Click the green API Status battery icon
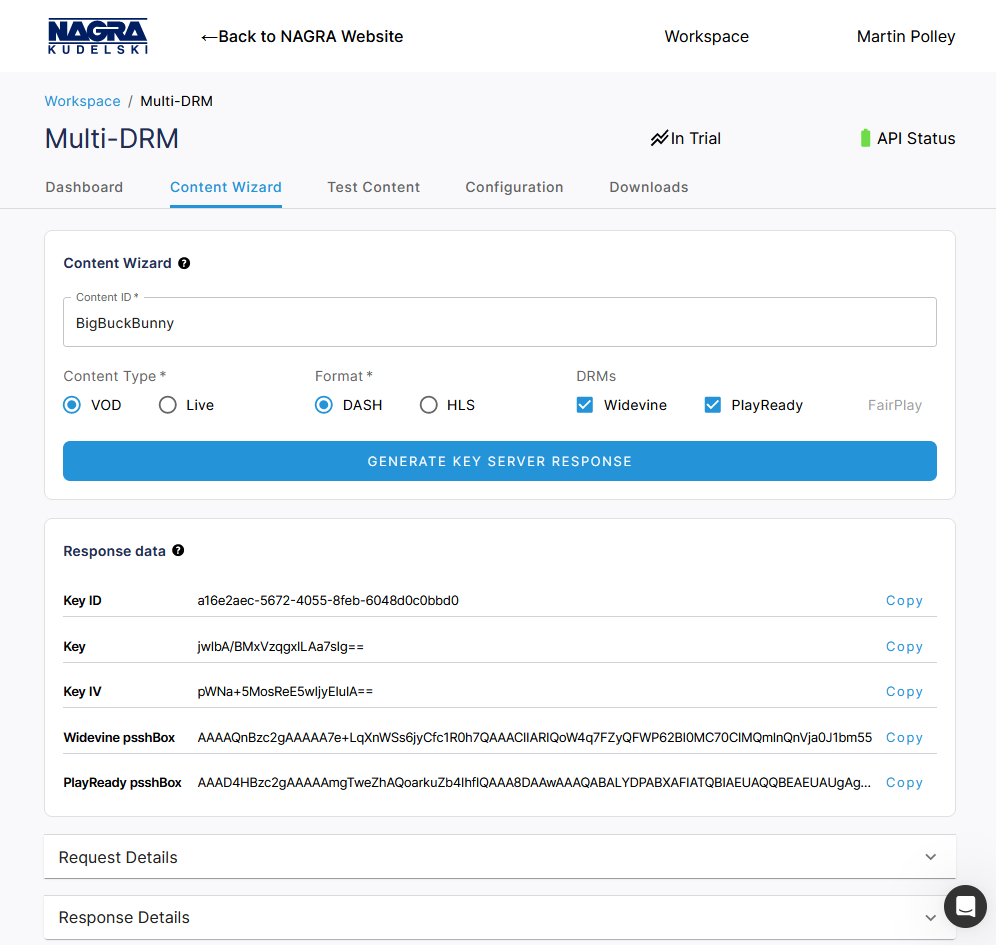 coord(865,139)
